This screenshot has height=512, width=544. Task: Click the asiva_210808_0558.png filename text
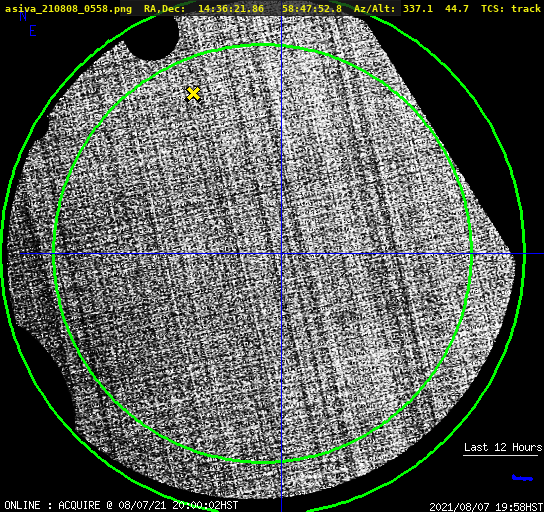coord(68,9)
